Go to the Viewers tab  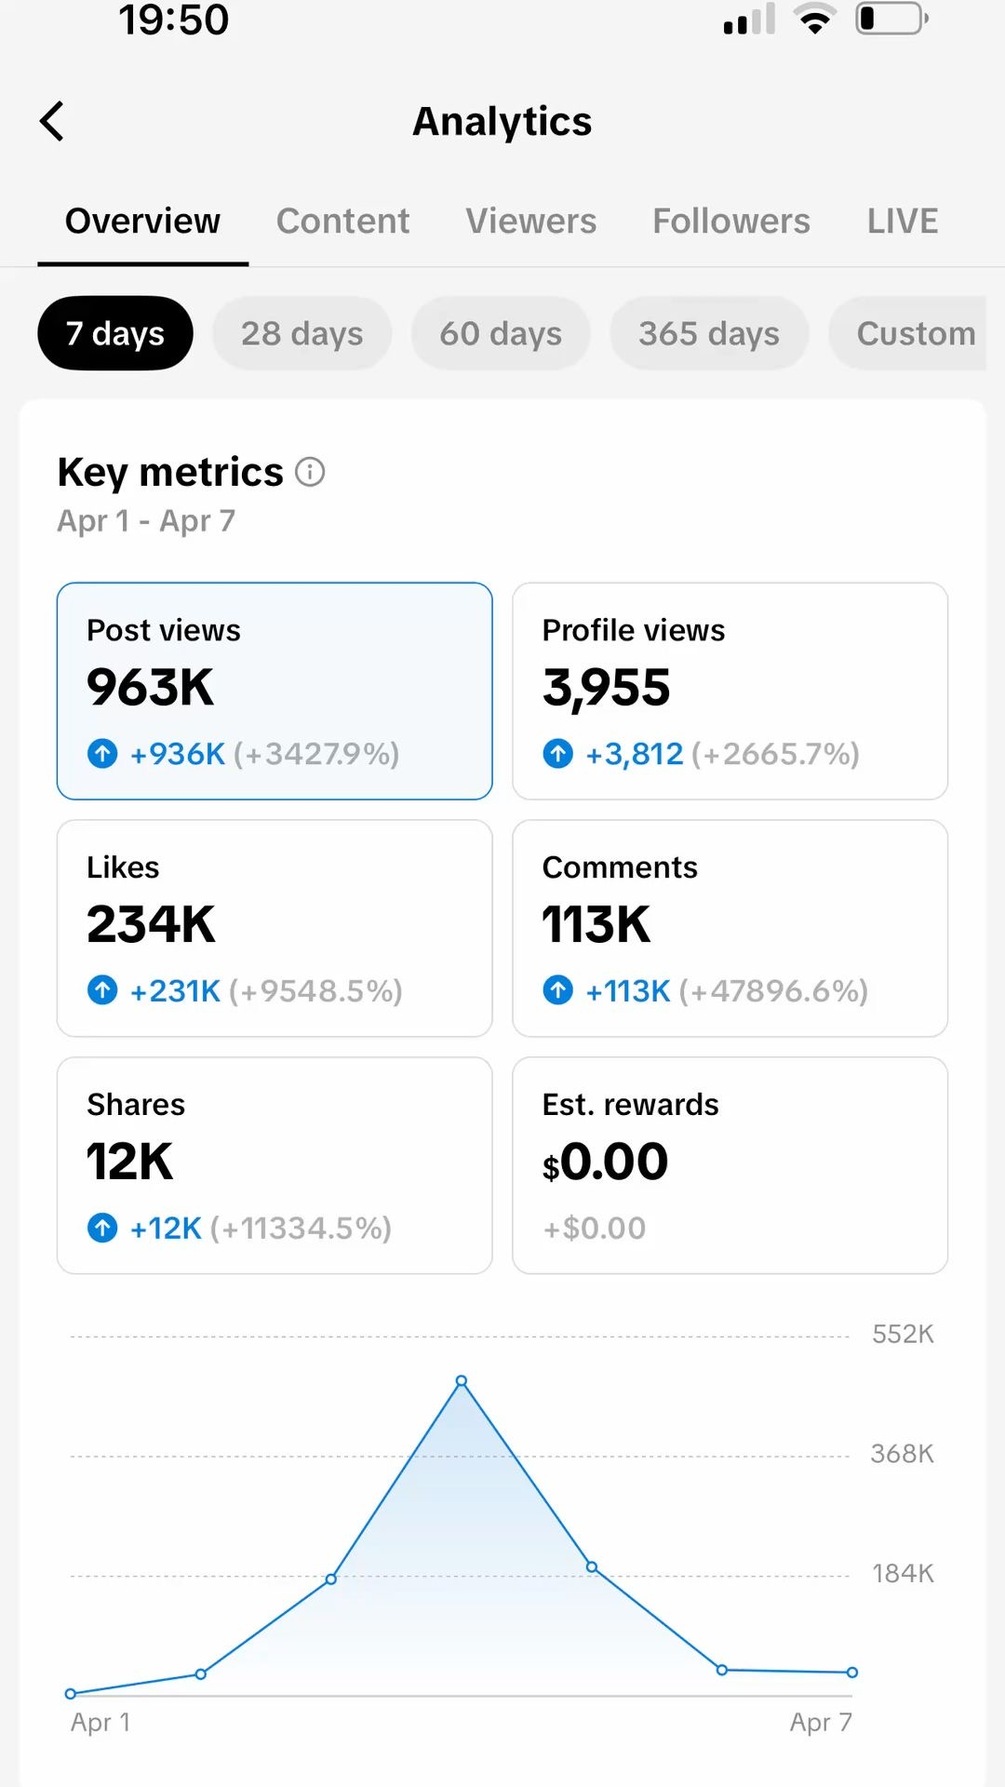click(531, 221)
